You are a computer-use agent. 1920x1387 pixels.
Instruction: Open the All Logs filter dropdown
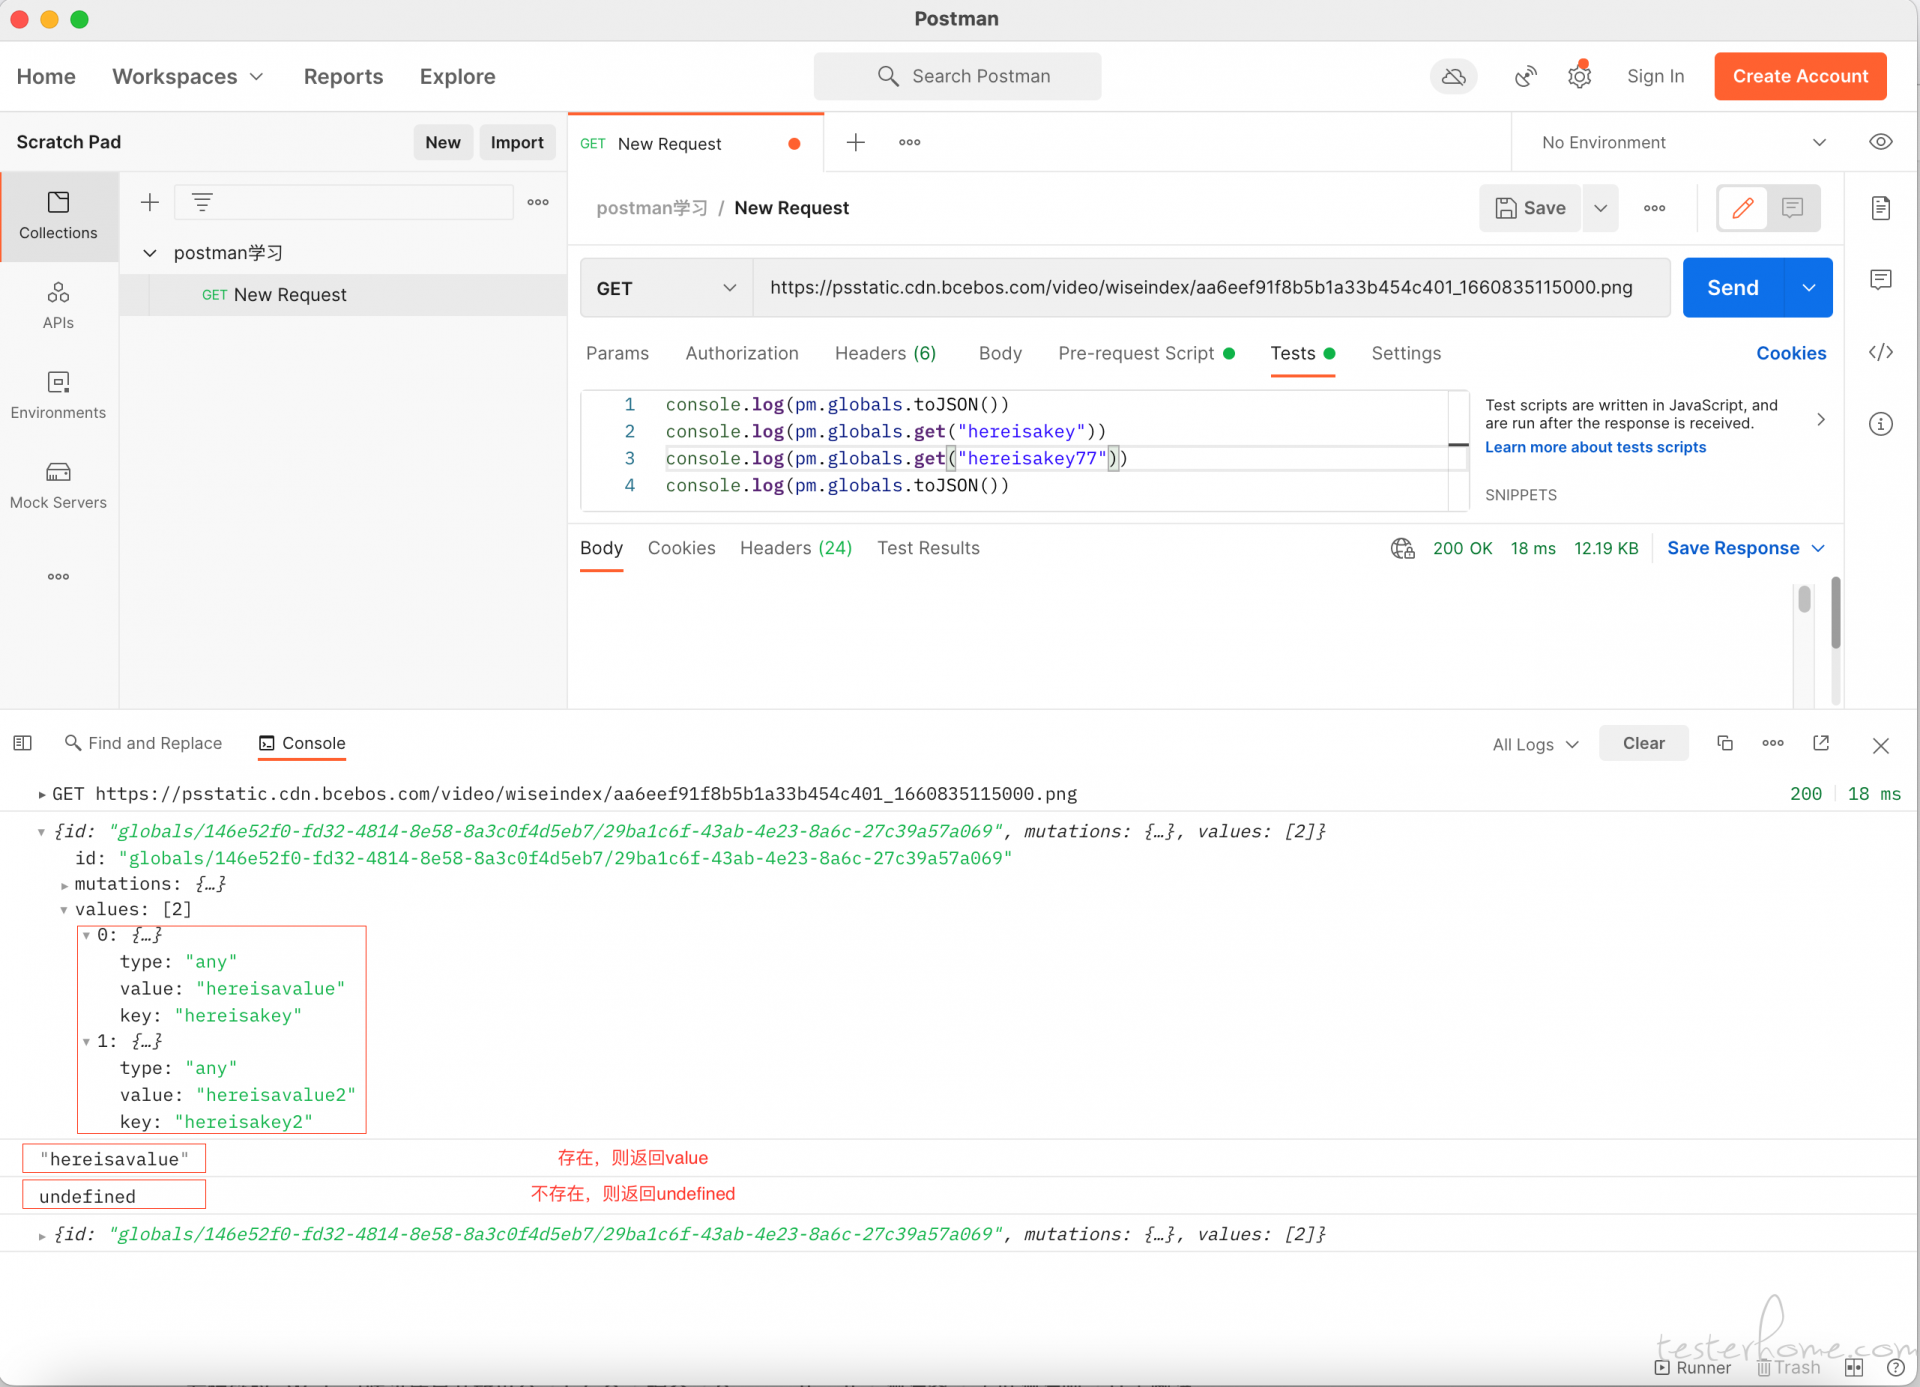1535,744
